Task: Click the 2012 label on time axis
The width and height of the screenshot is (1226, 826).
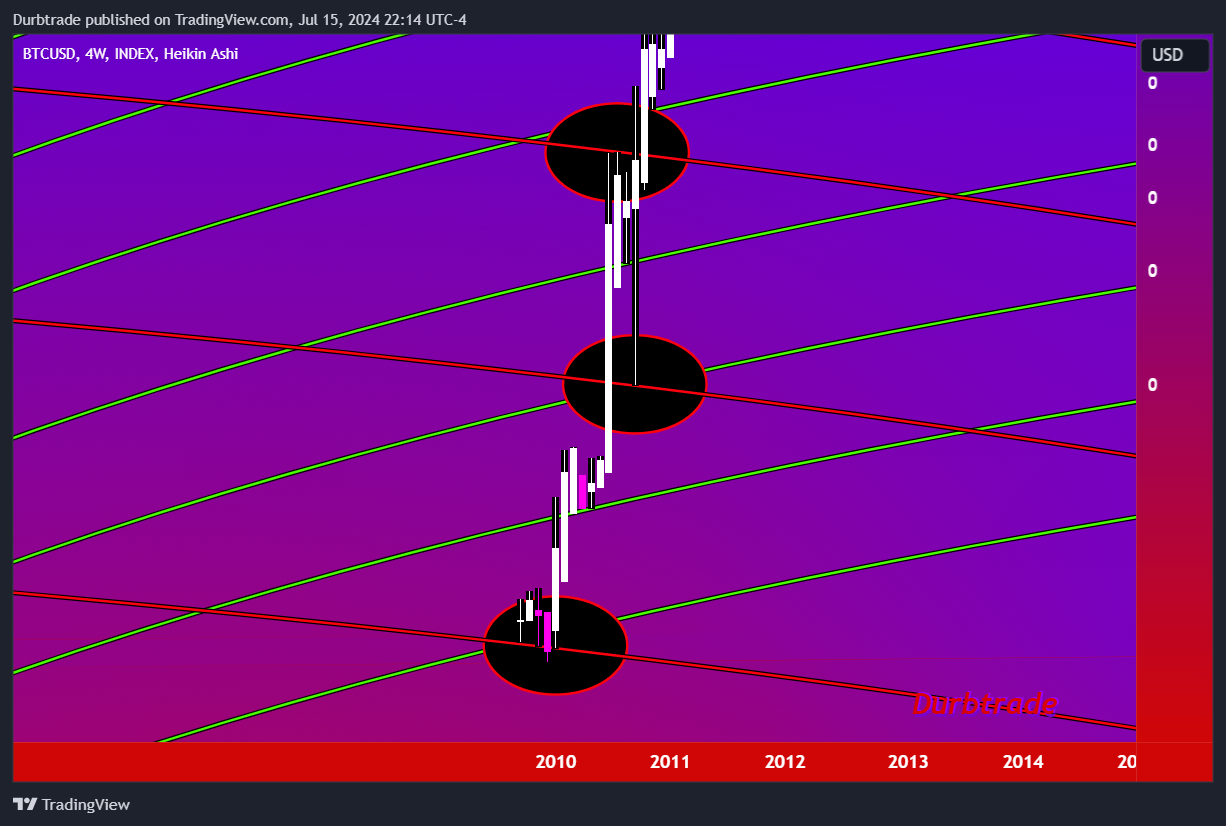Action: coord(785,762)
